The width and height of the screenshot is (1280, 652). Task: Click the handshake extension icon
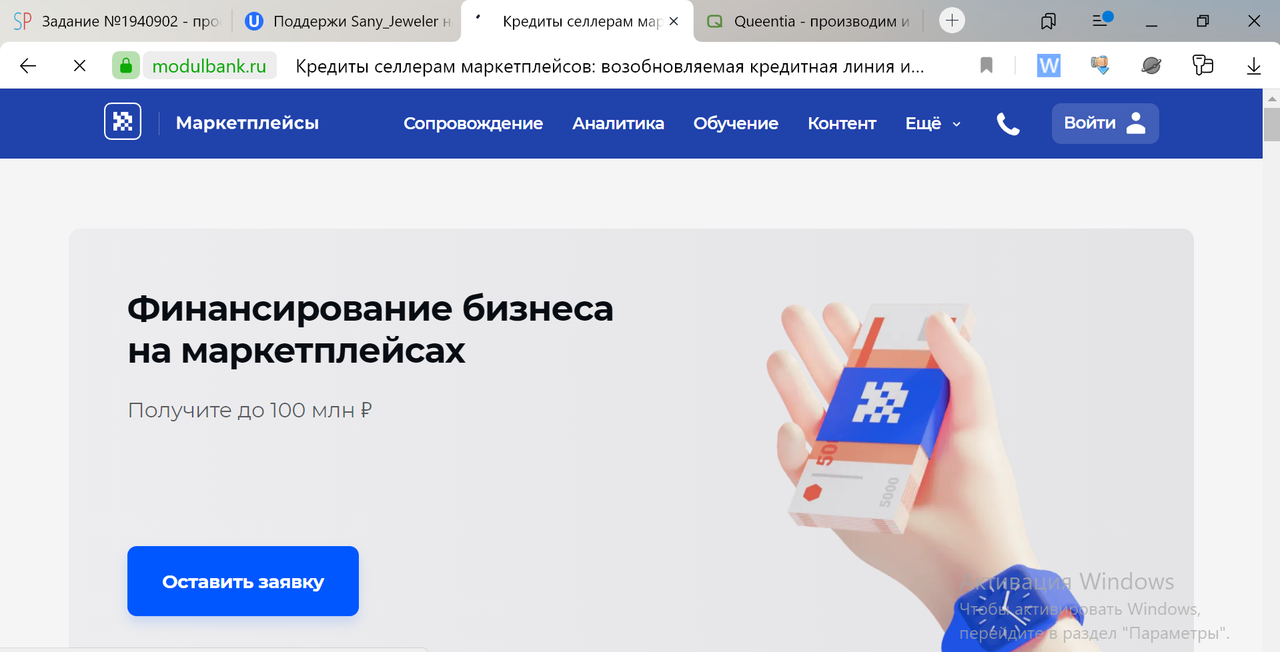point(1100,66)
